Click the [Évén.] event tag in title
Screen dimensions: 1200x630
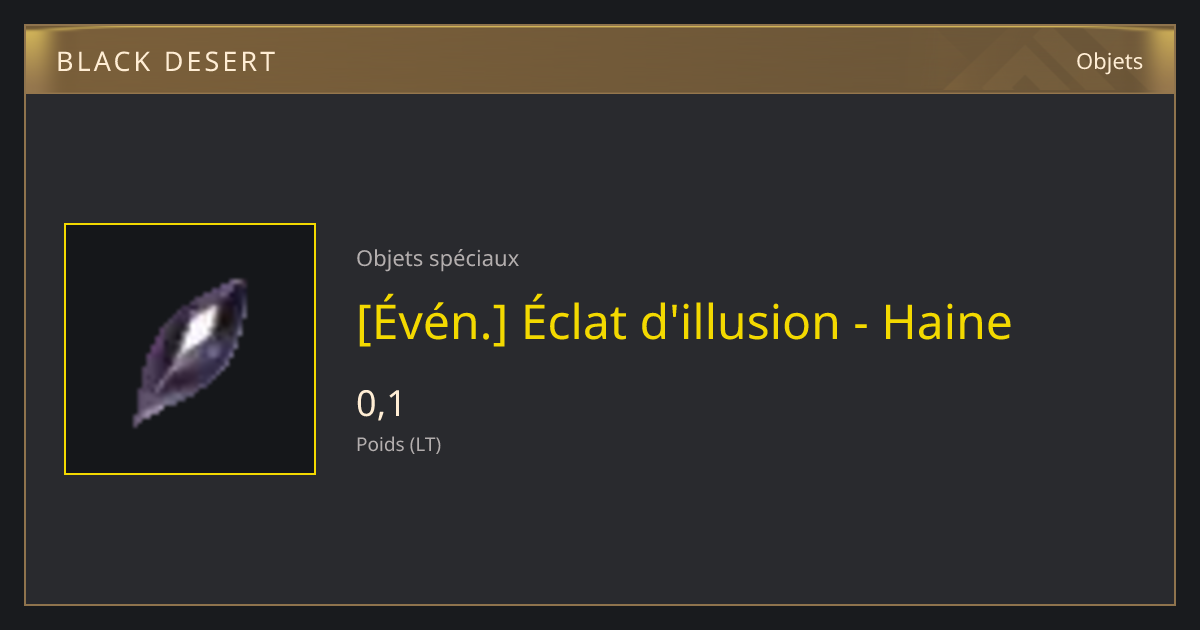click(x=432, y=323)
